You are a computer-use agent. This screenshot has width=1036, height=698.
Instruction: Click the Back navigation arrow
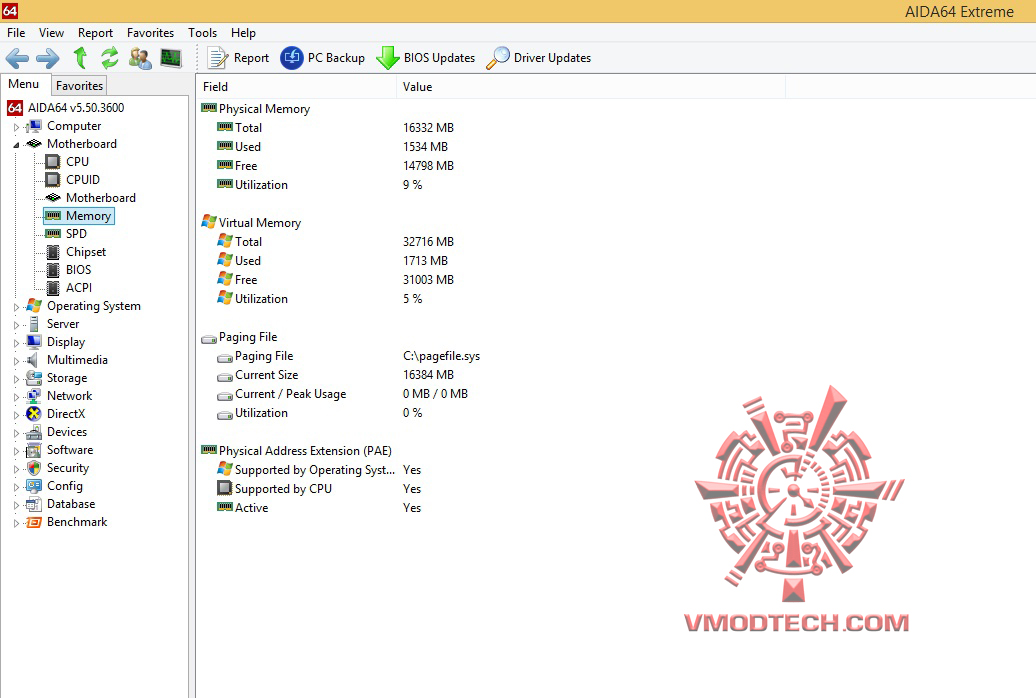17,58
